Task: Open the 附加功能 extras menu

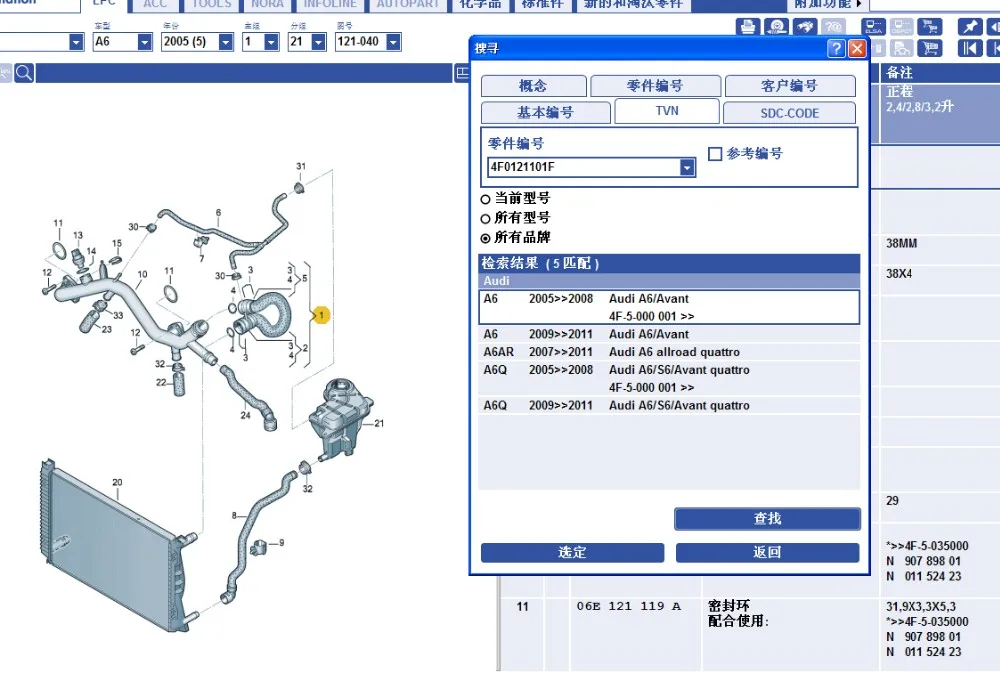Action: coord(827,4)
